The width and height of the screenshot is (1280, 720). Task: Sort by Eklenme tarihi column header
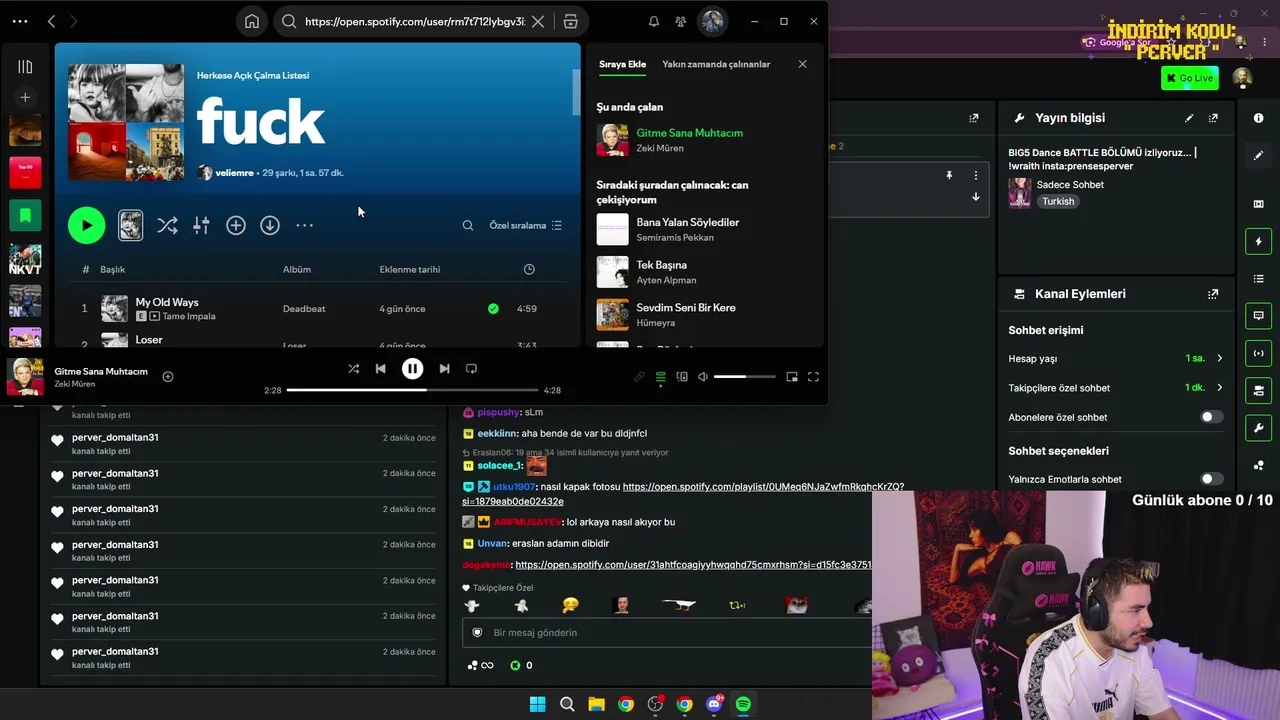[410, 270]
